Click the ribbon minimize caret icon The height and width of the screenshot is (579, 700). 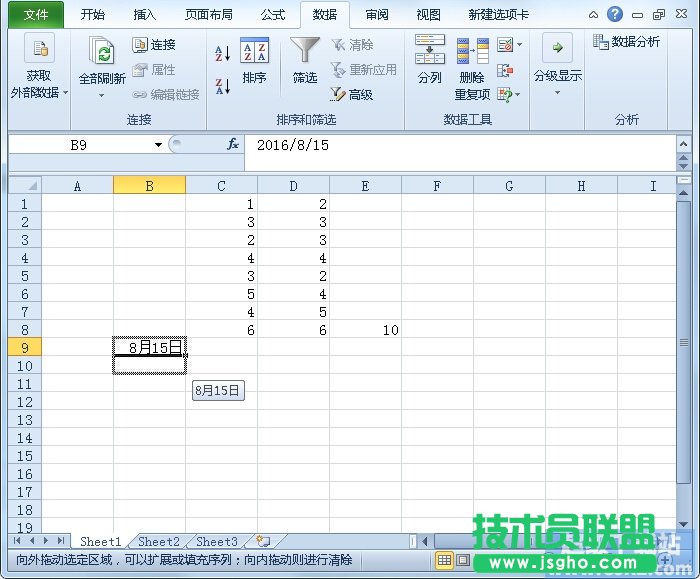[x=593, y=15]
